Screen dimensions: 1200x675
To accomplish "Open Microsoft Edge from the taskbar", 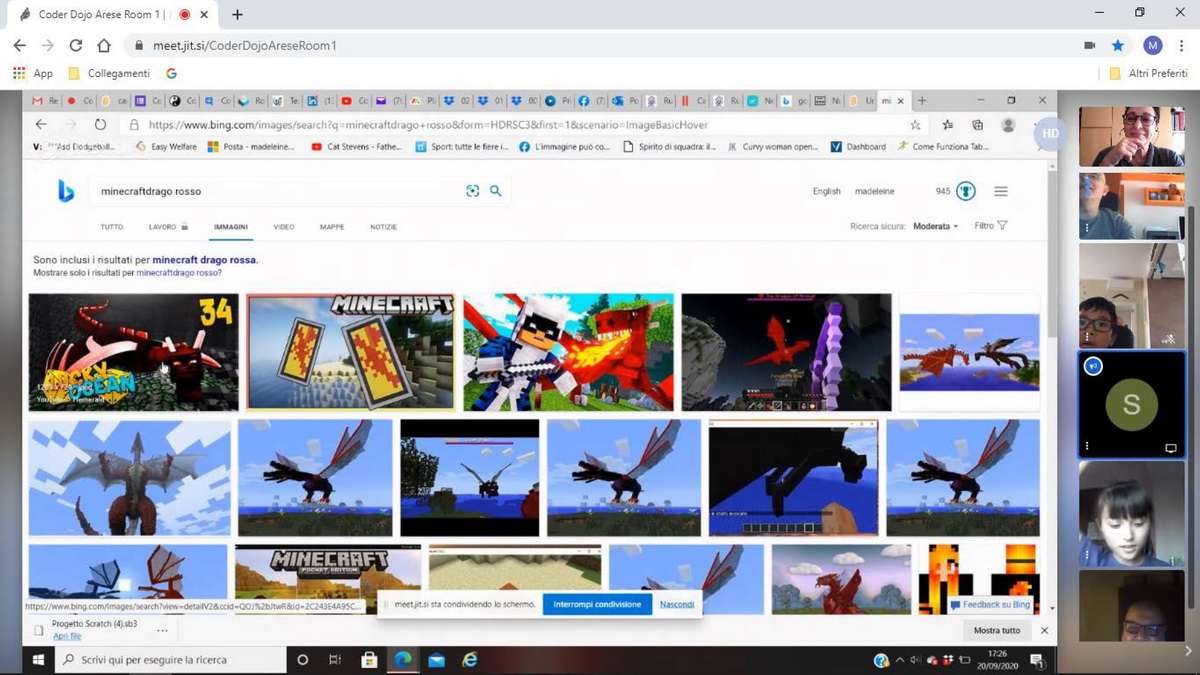I will 402,660.
